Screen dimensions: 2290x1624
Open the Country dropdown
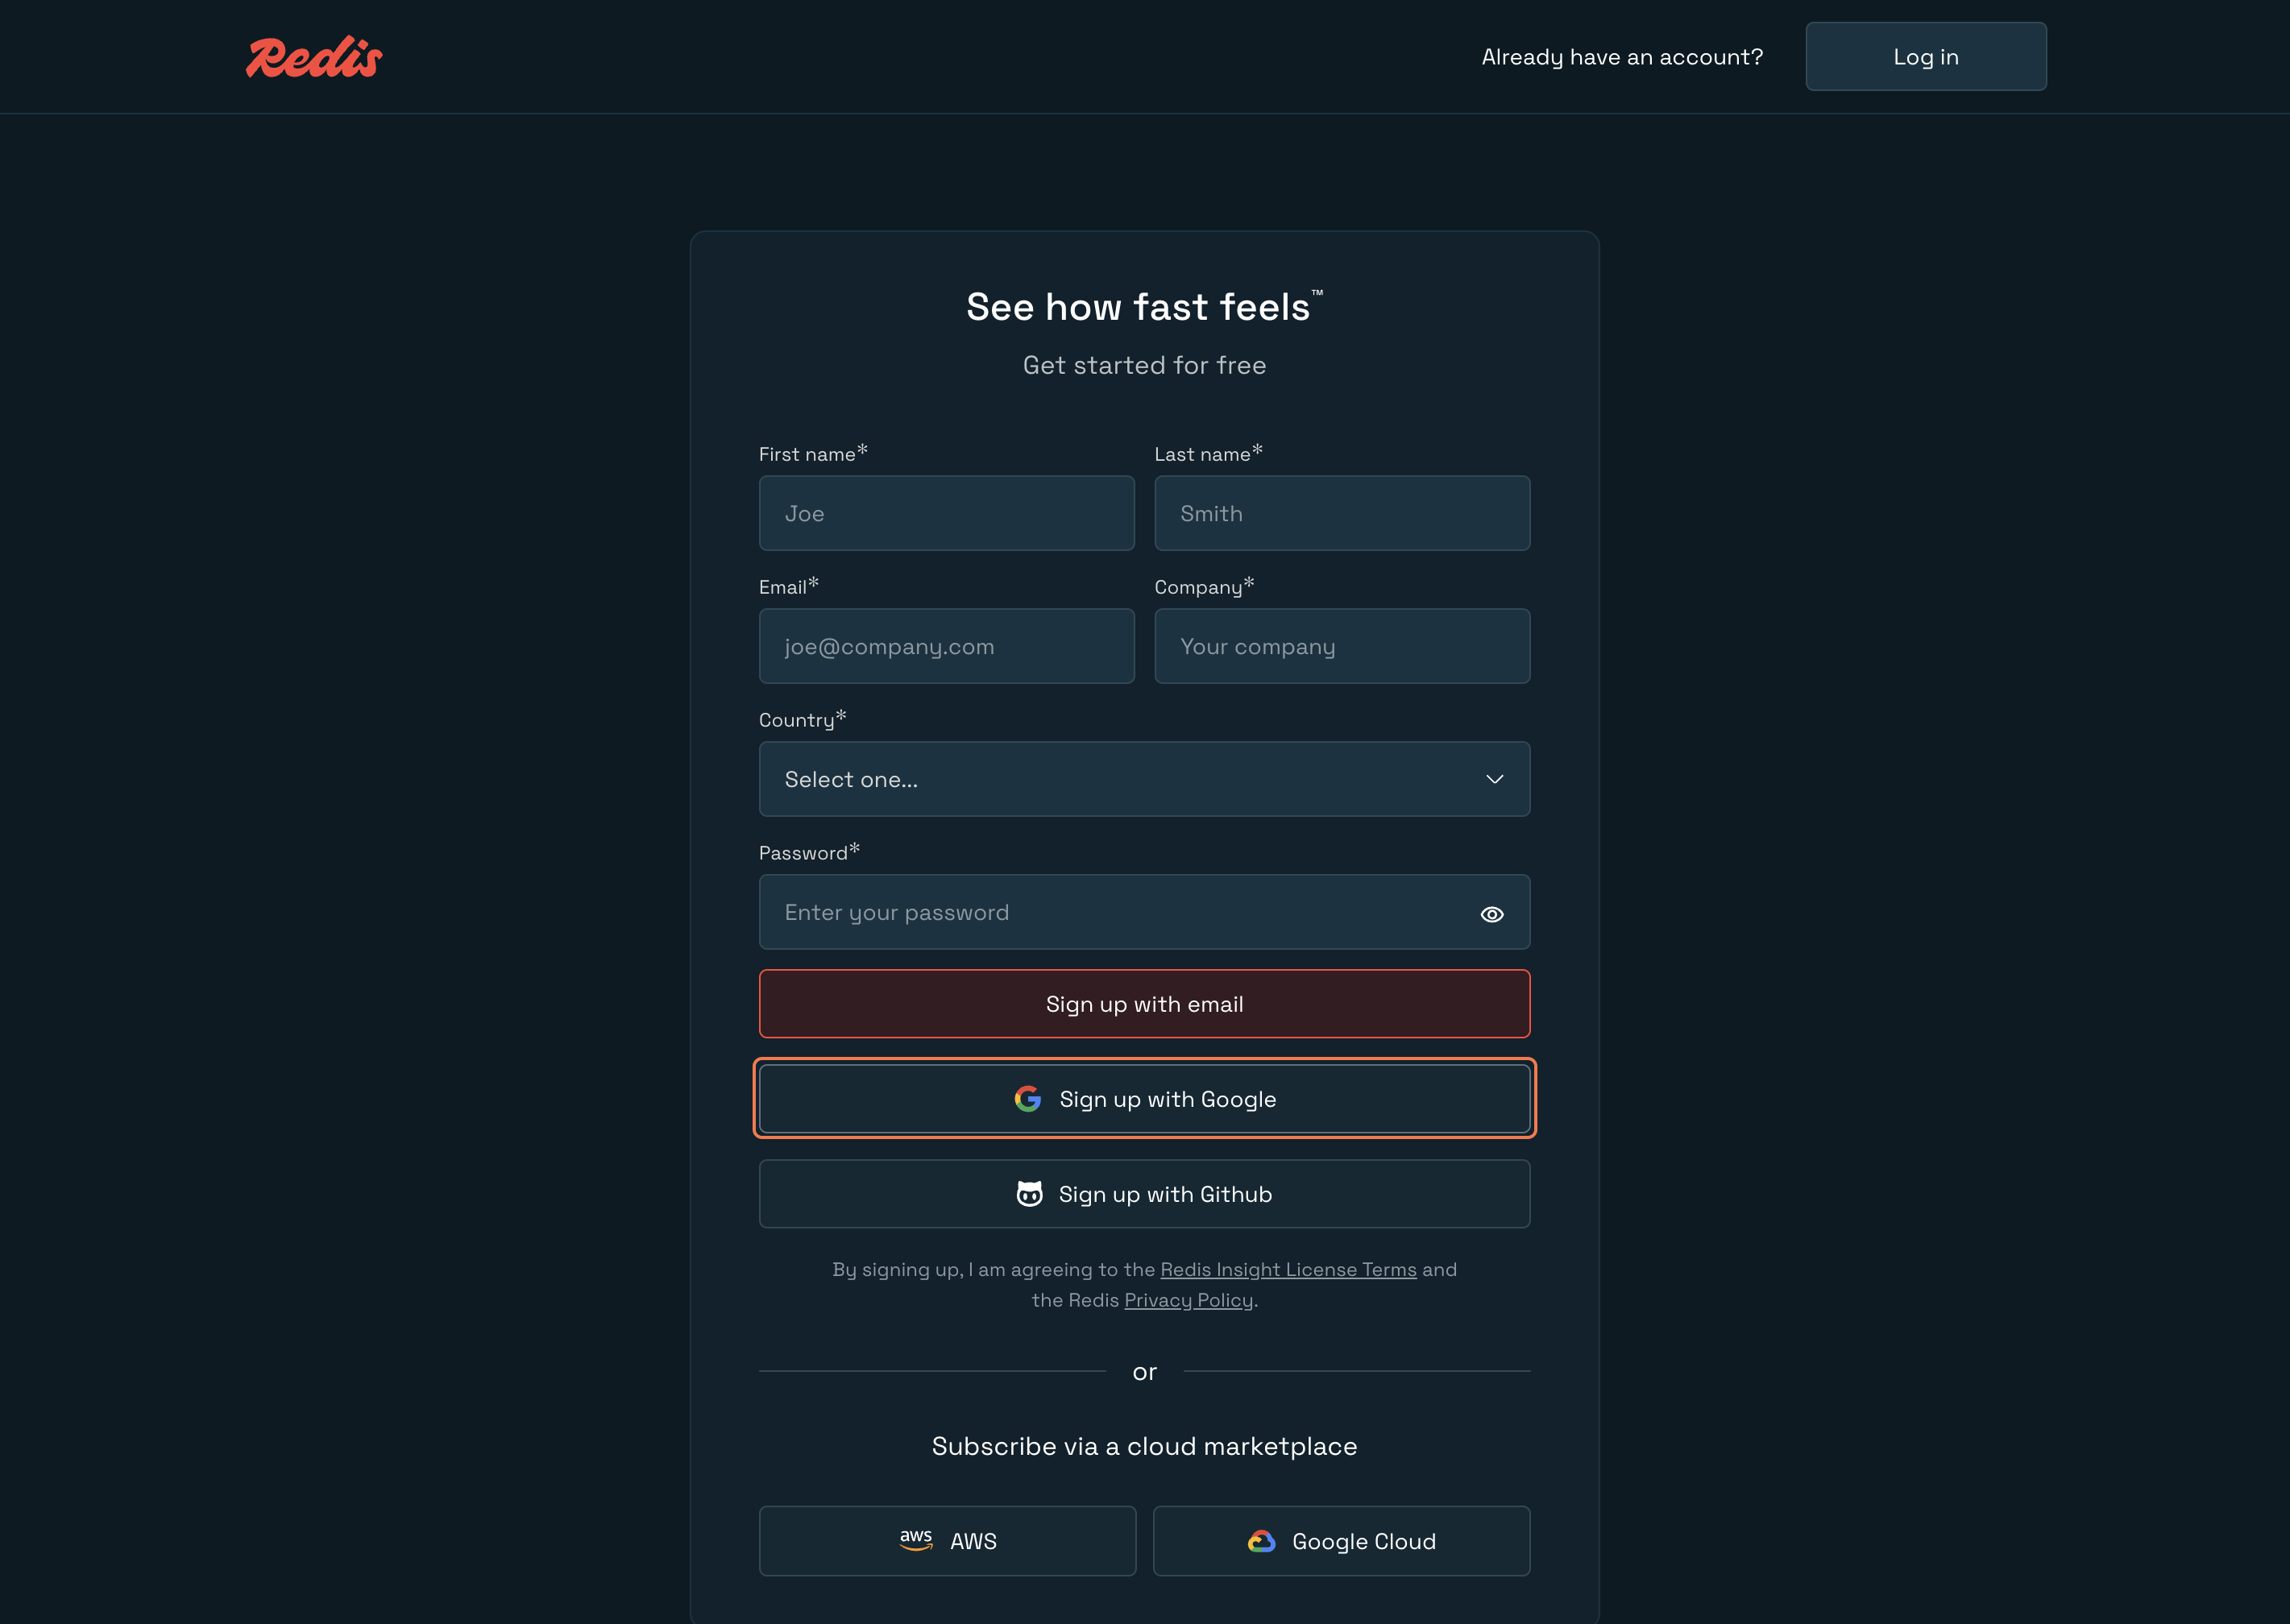point(1144,779)
